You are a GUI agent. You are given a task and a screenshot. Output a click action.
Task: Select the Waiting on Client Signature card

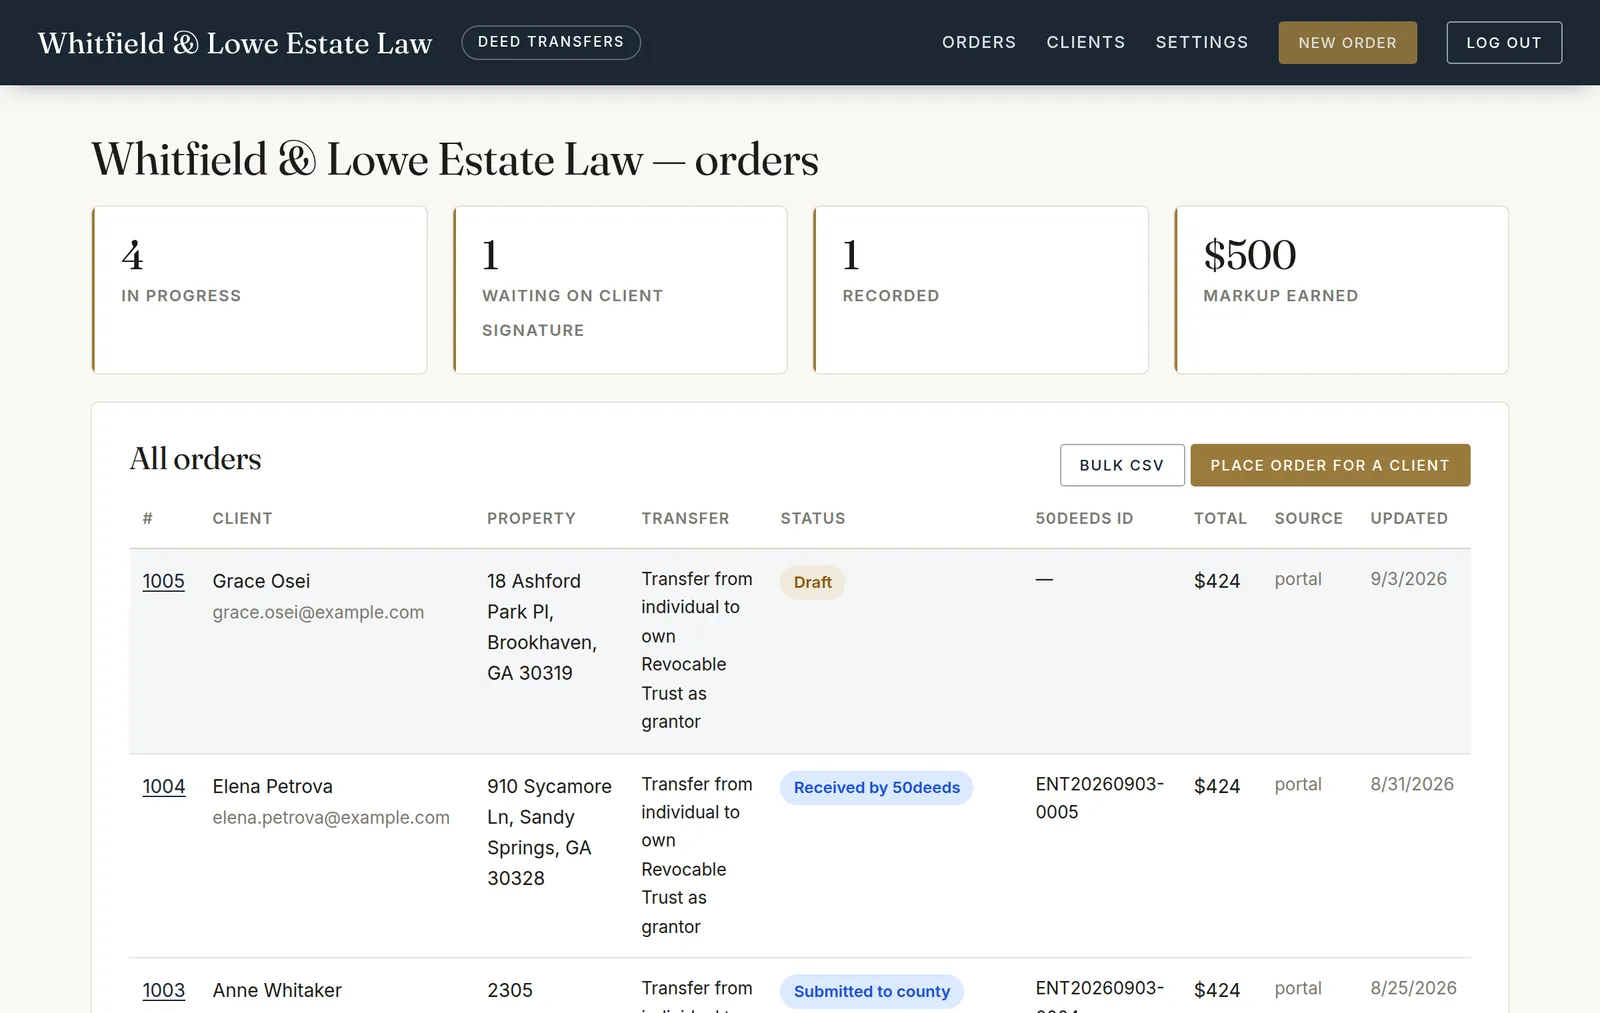click(x=620, y=290)
